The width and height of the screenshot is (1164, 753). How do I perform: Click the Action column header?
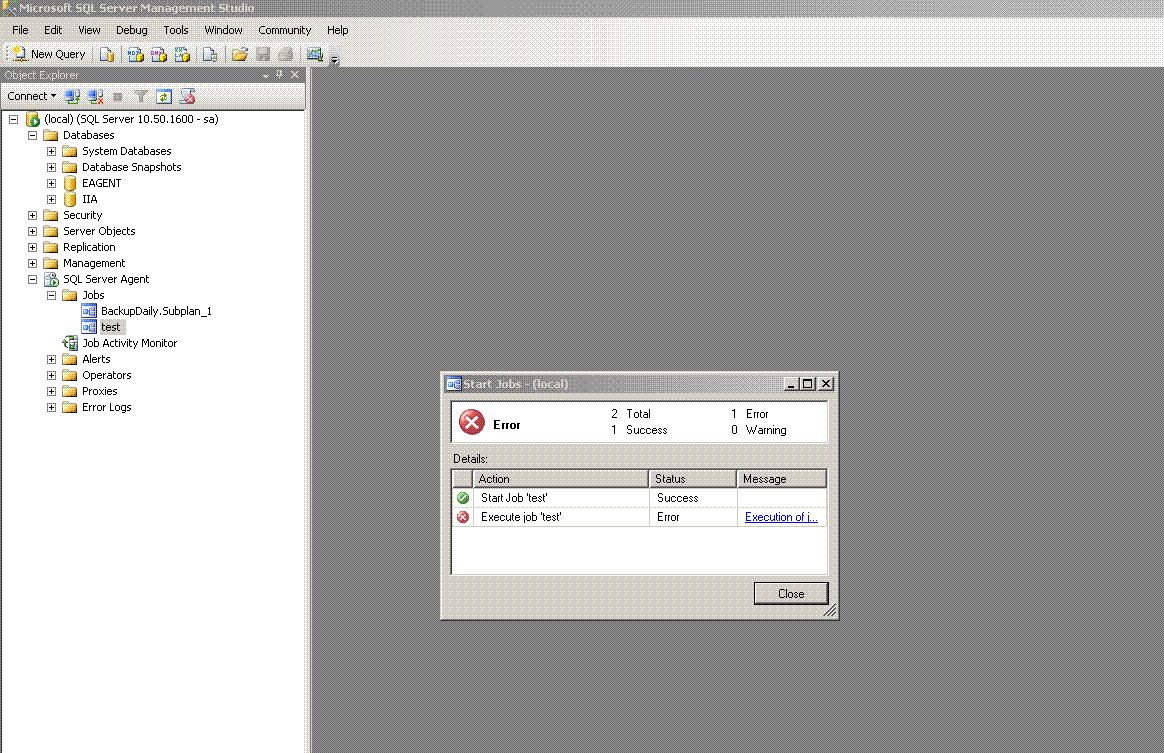(x=561, y=479)
